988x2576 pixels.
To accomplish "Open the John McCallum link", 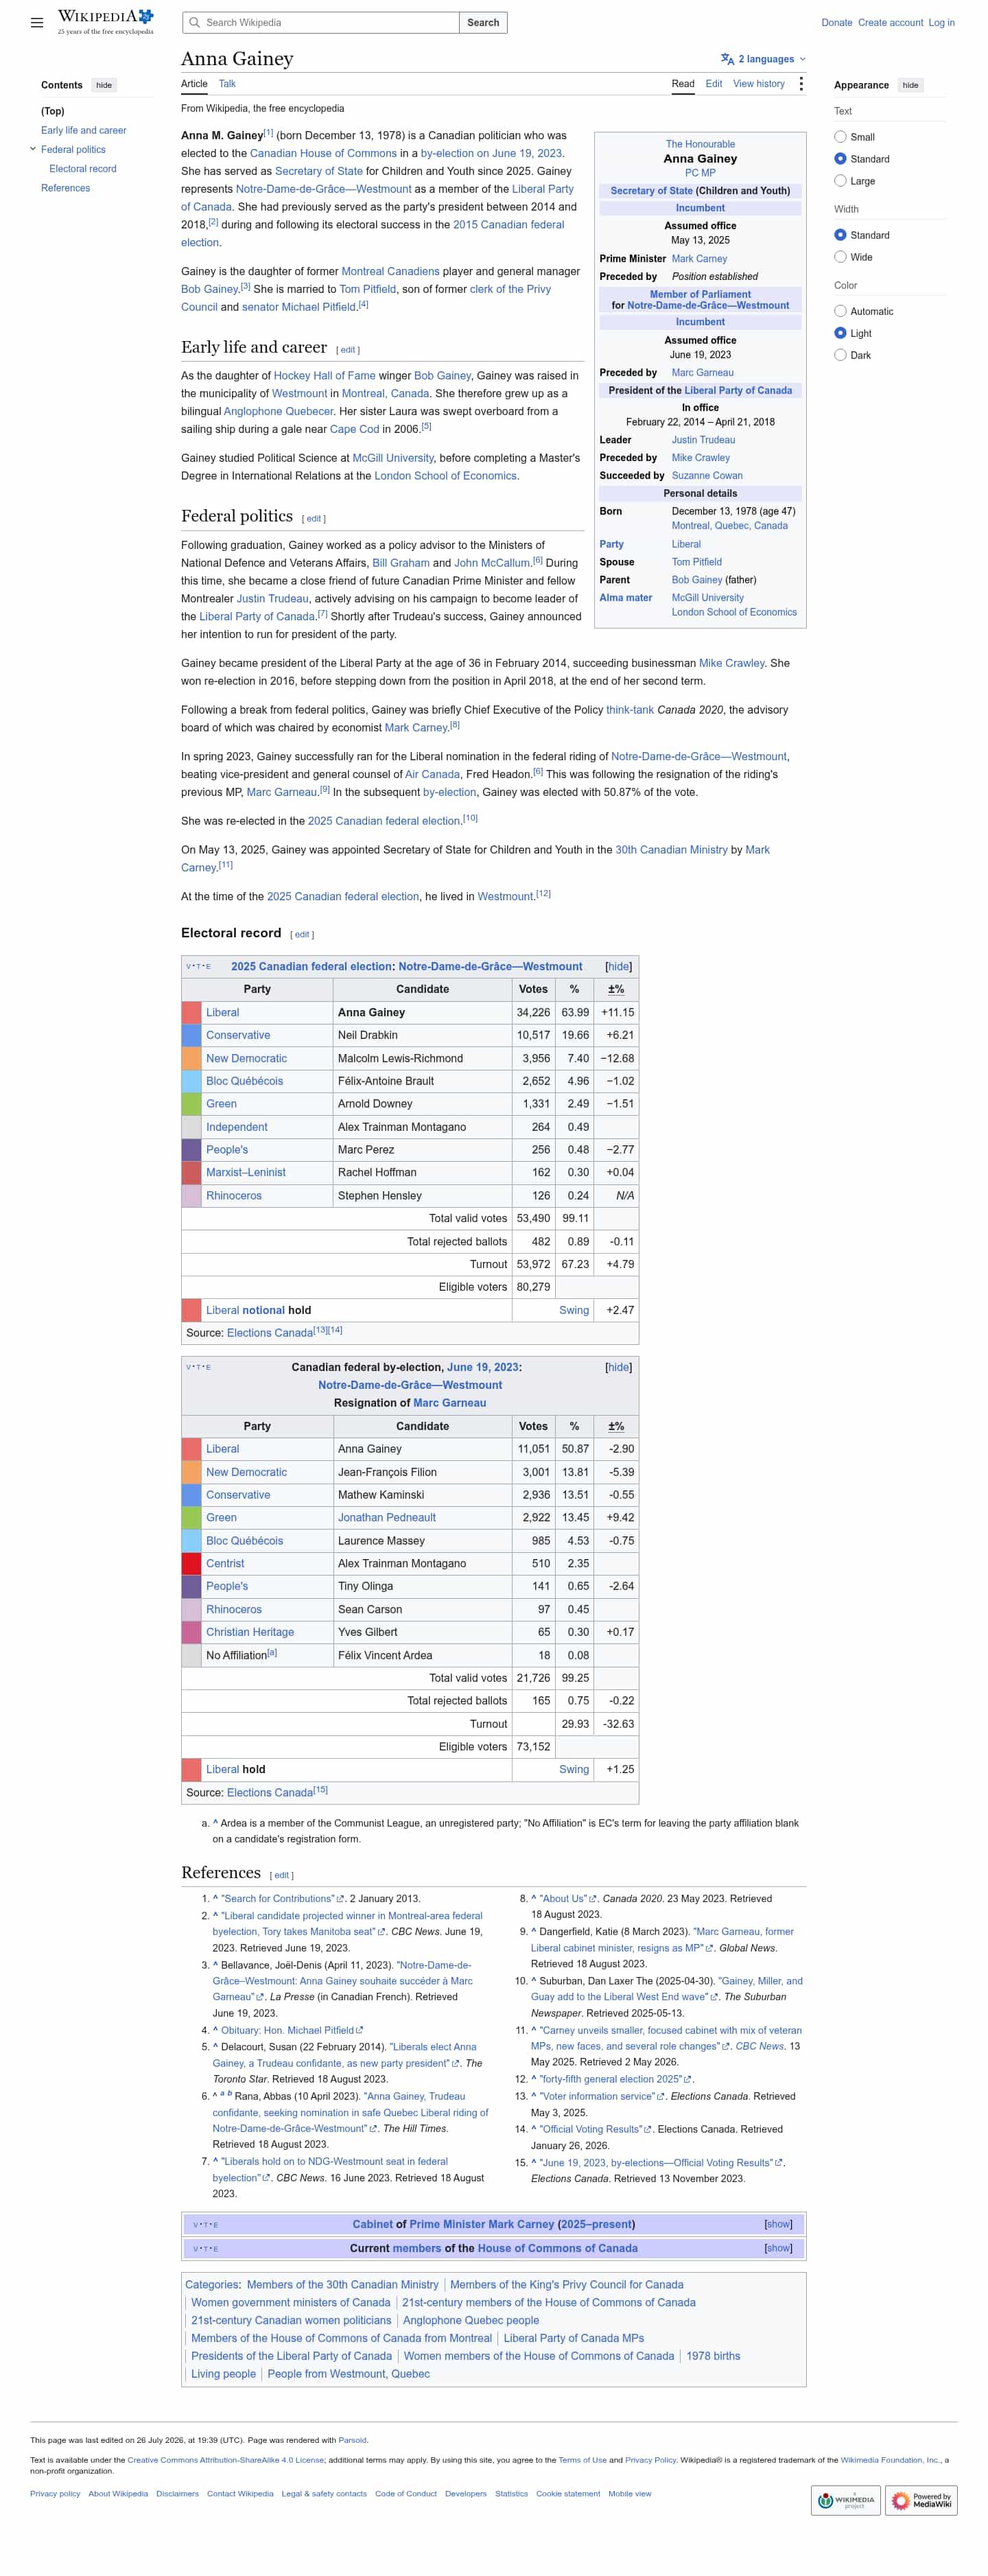I will 492,563.
